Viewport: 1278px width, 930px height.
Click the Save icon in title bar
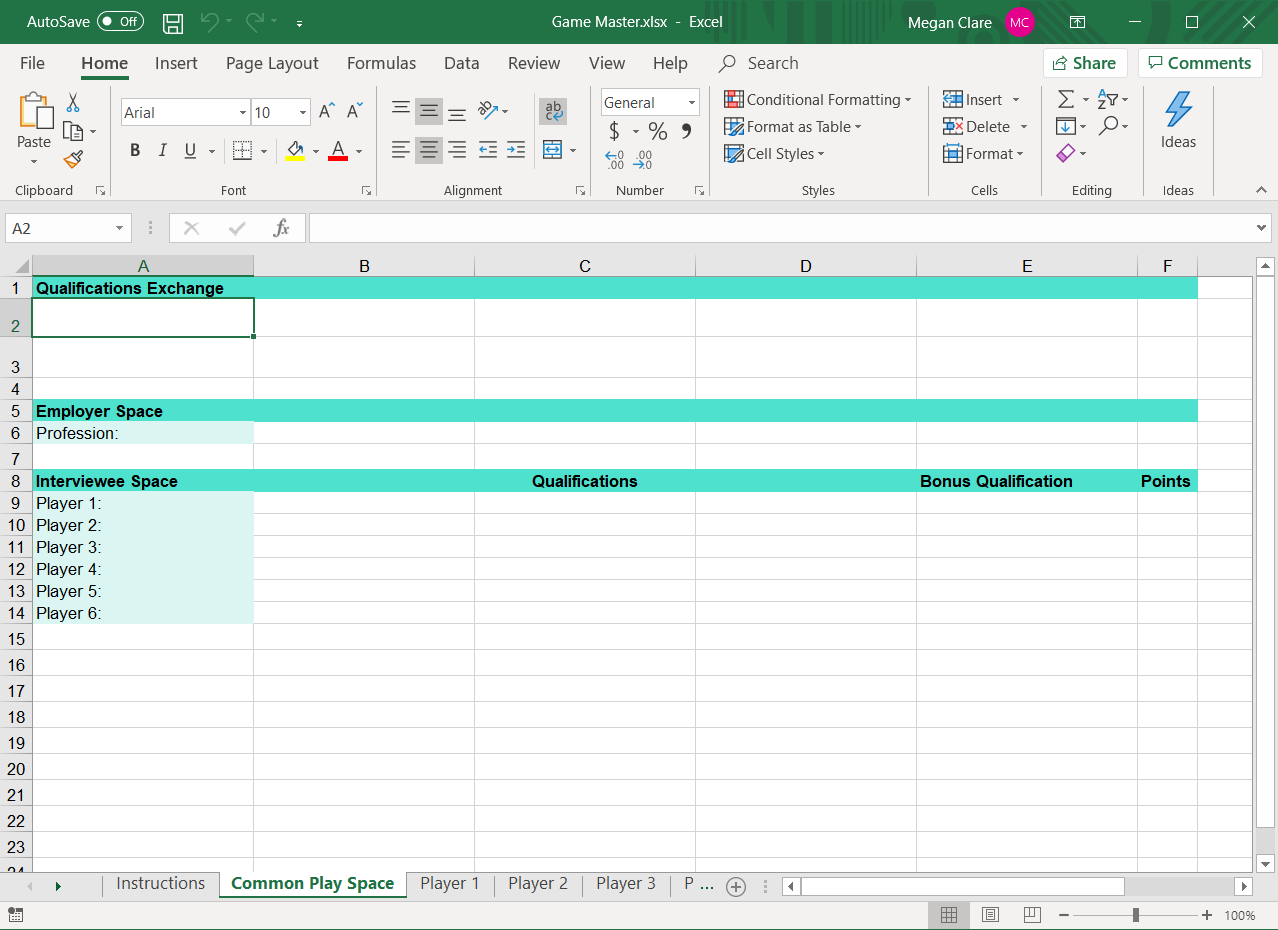pyautogui.click(x=173, y=22)
